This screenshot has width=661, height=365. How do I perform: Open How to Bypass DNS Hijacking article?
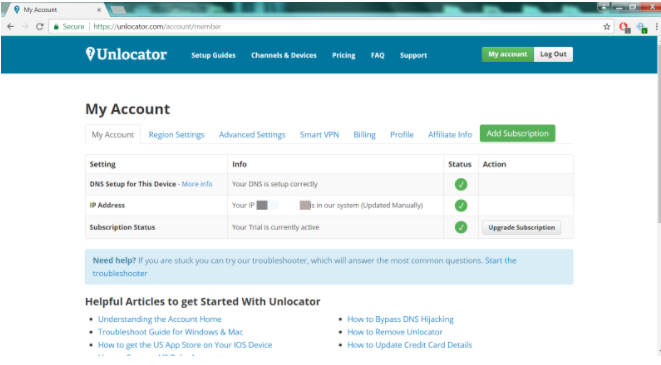400,319
